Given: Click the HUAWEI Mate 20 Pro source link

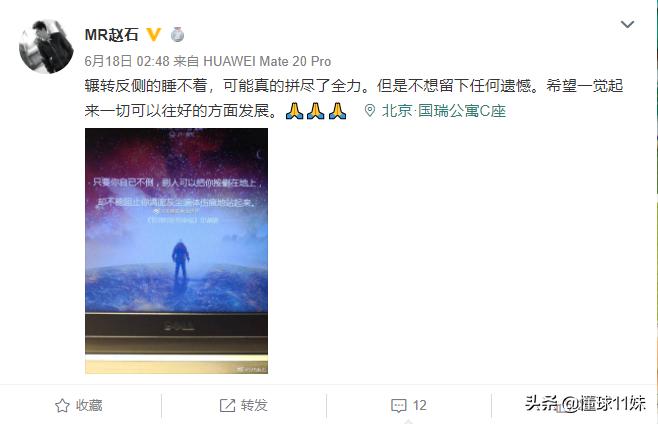Looking at the screenshot, I should pyautogui.click(x=267, y=61).
